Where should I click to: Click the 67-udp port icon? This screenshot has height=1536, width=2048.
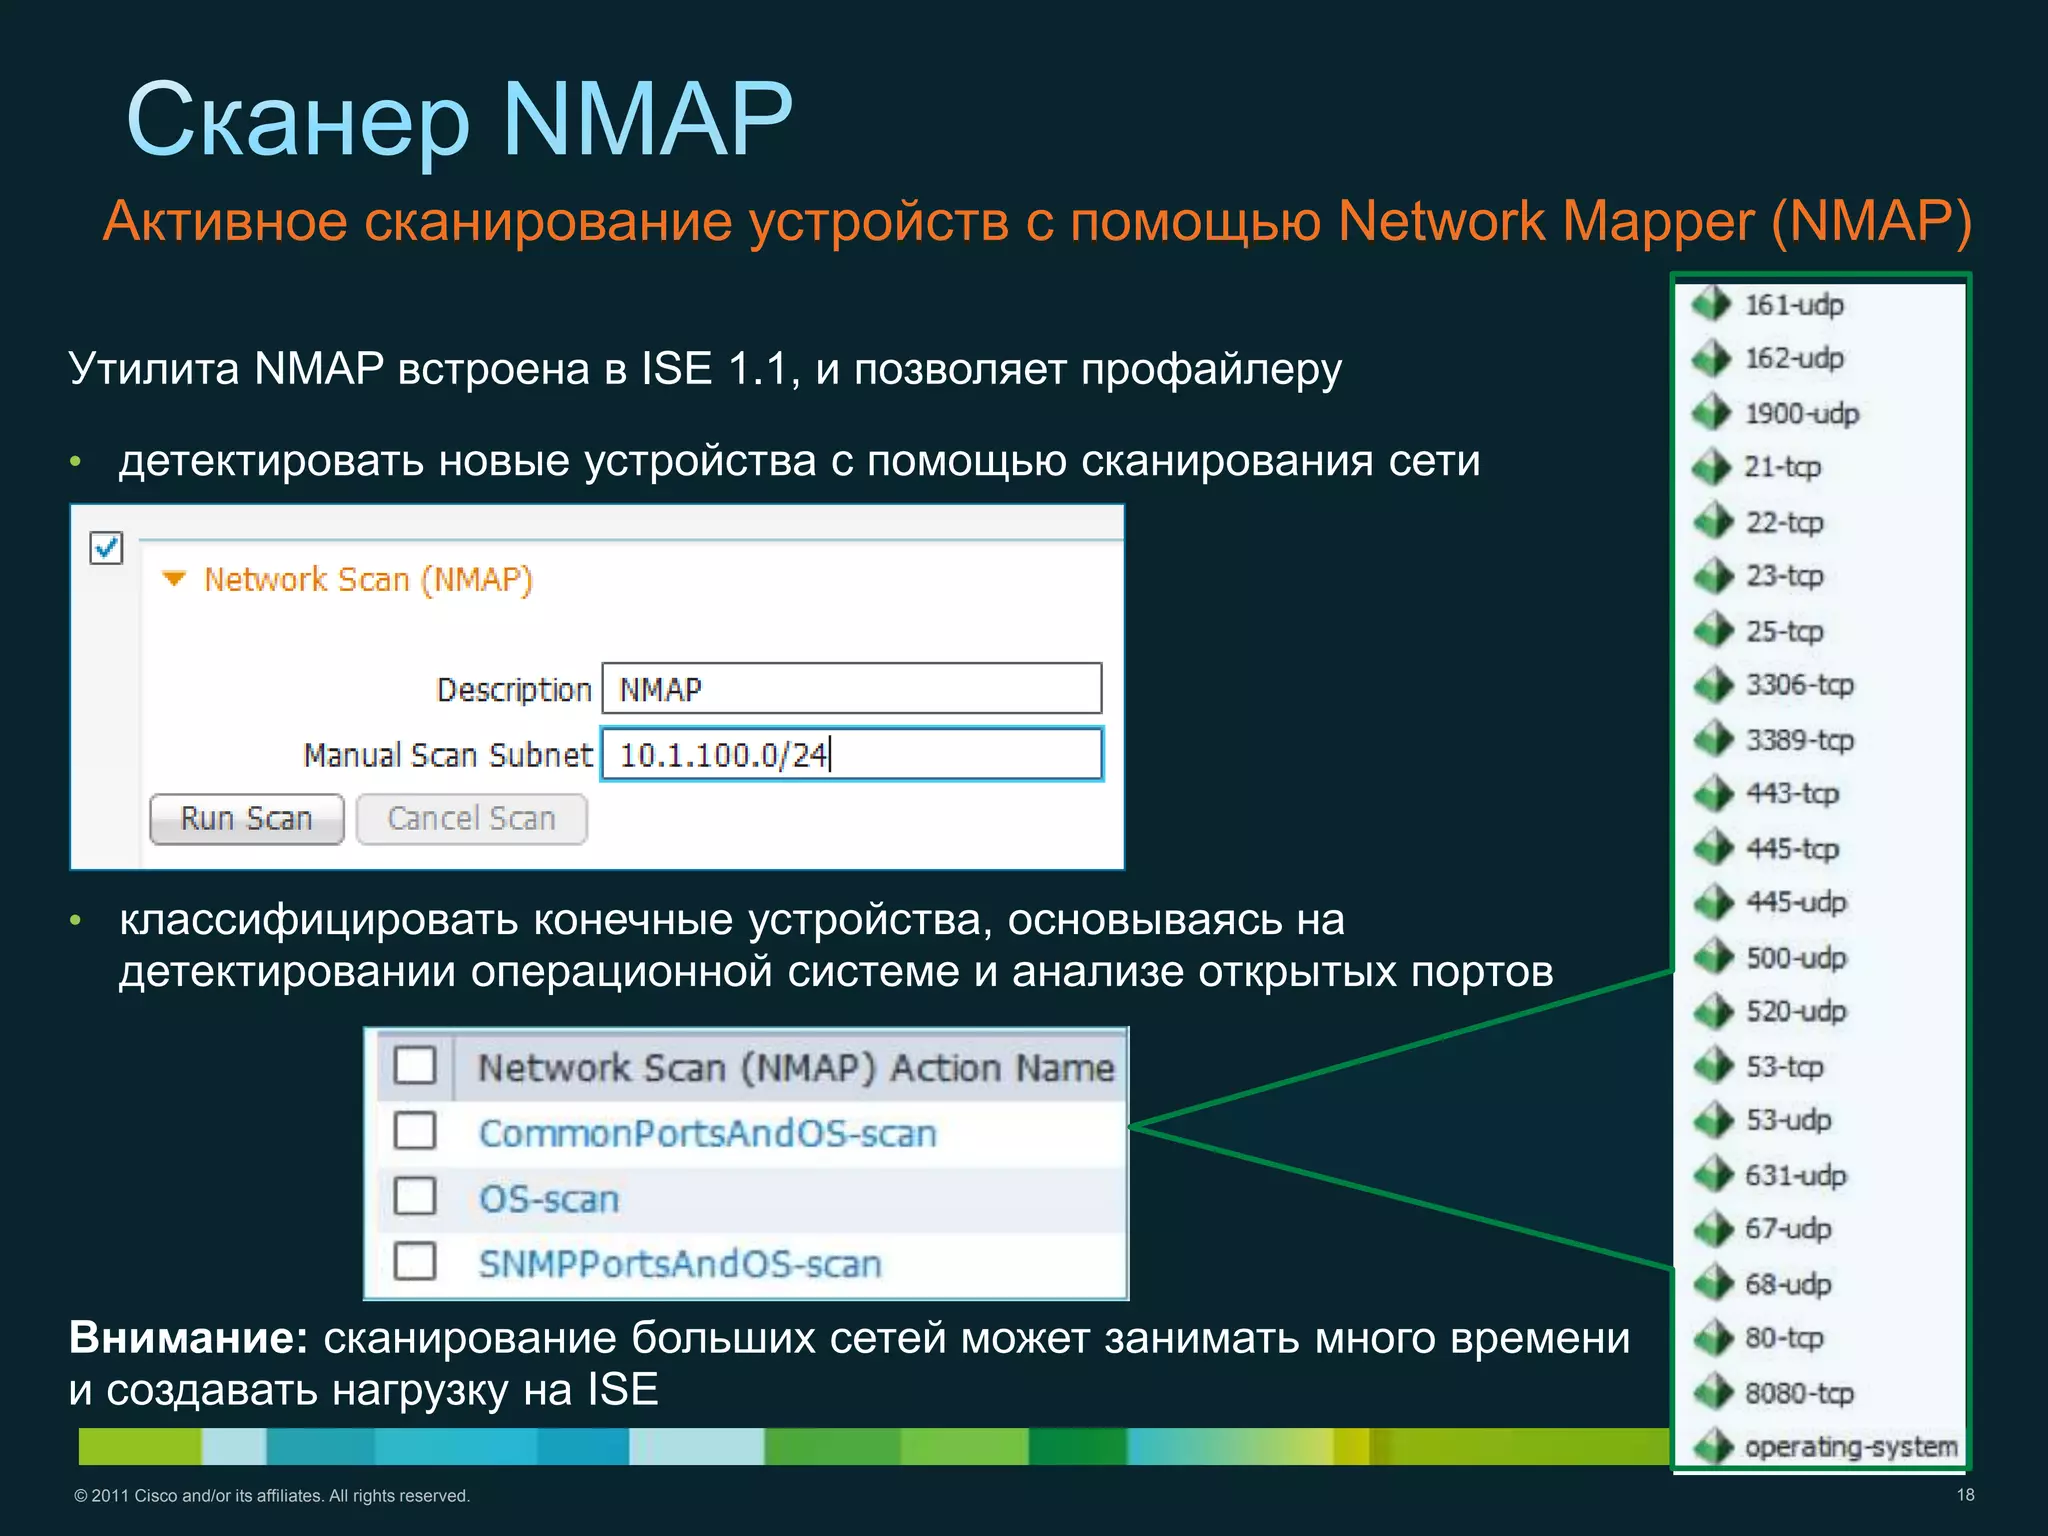pos(1714,1229)
